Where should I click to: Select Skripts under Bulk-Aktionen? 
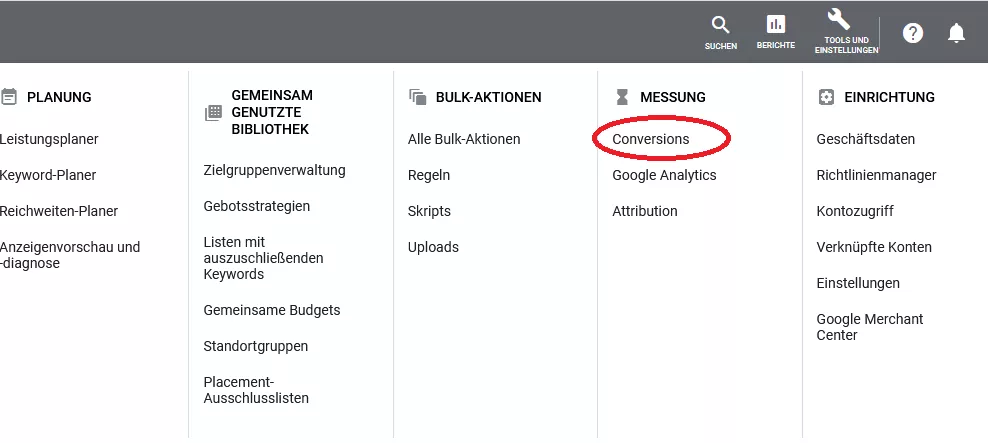click(x=429, y=211)
